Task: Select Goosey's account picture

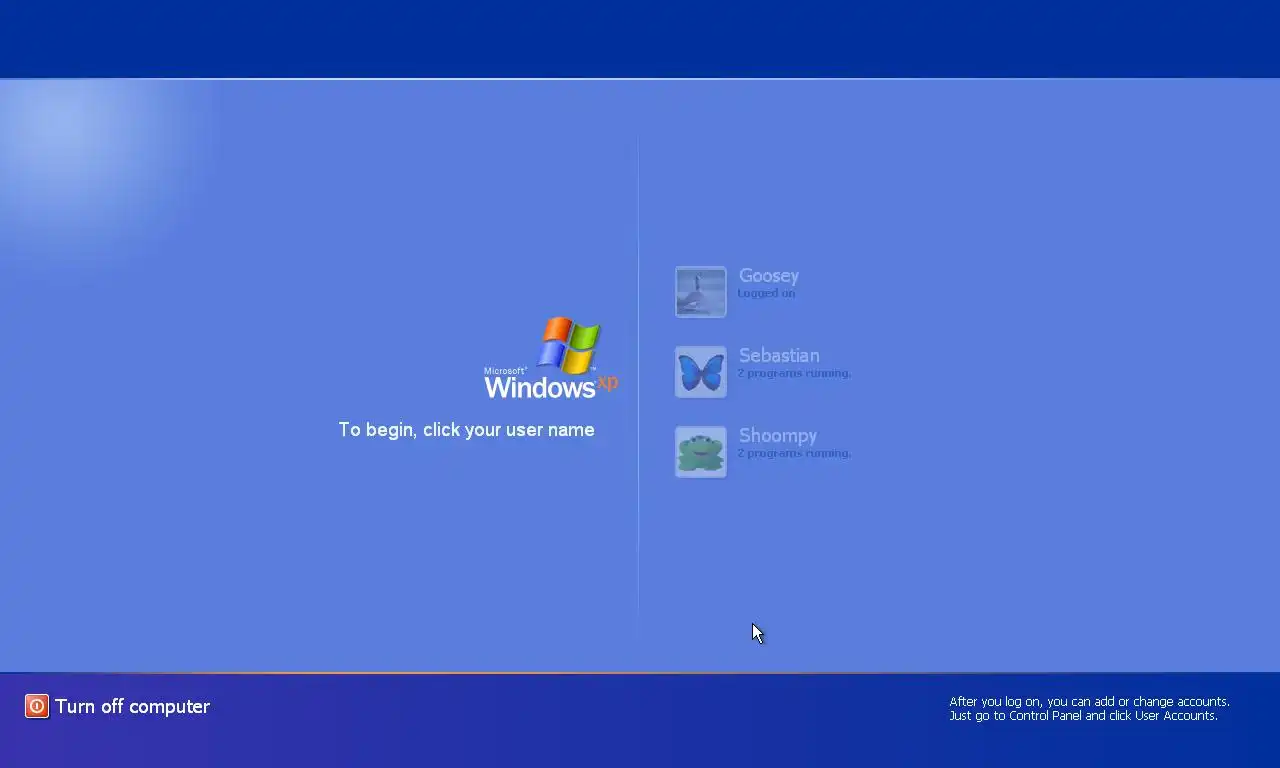Action: 701,292
